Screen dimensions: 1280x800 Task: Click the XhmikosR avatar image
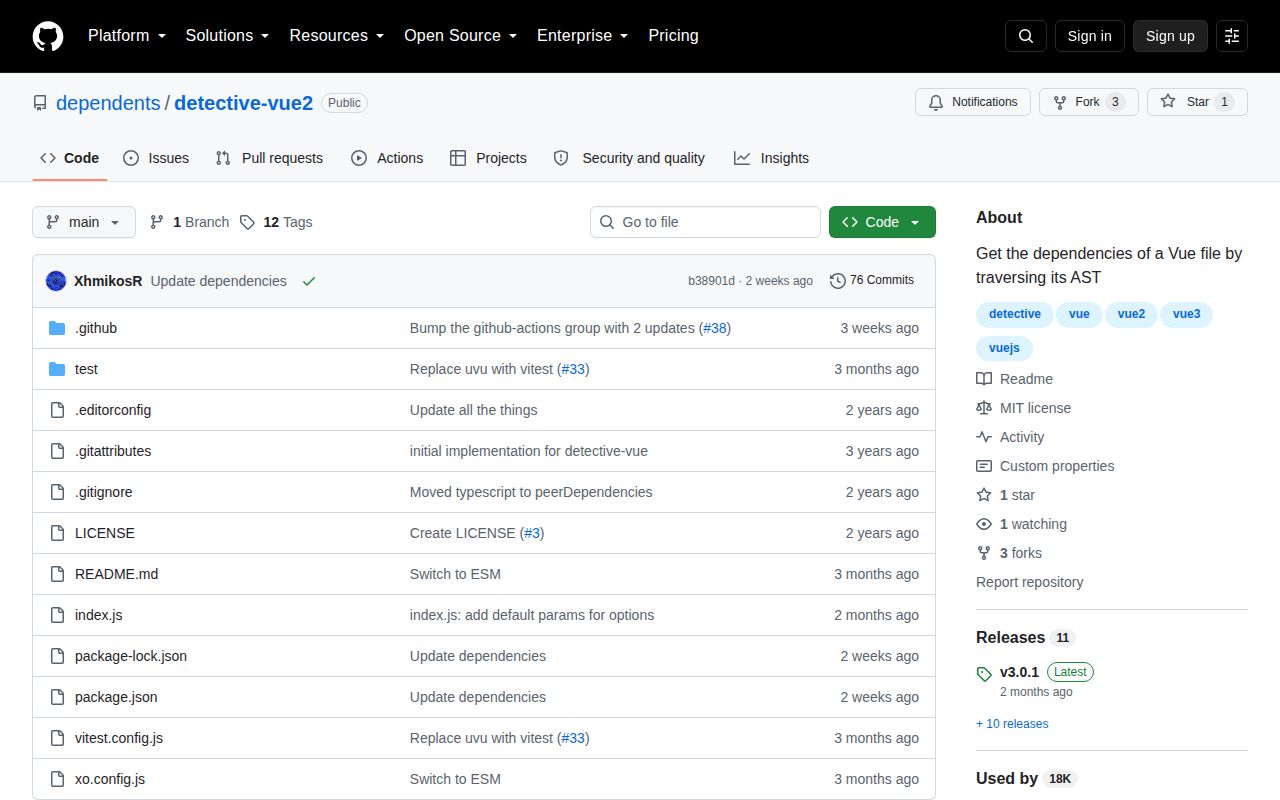click(x=56, y=281)
